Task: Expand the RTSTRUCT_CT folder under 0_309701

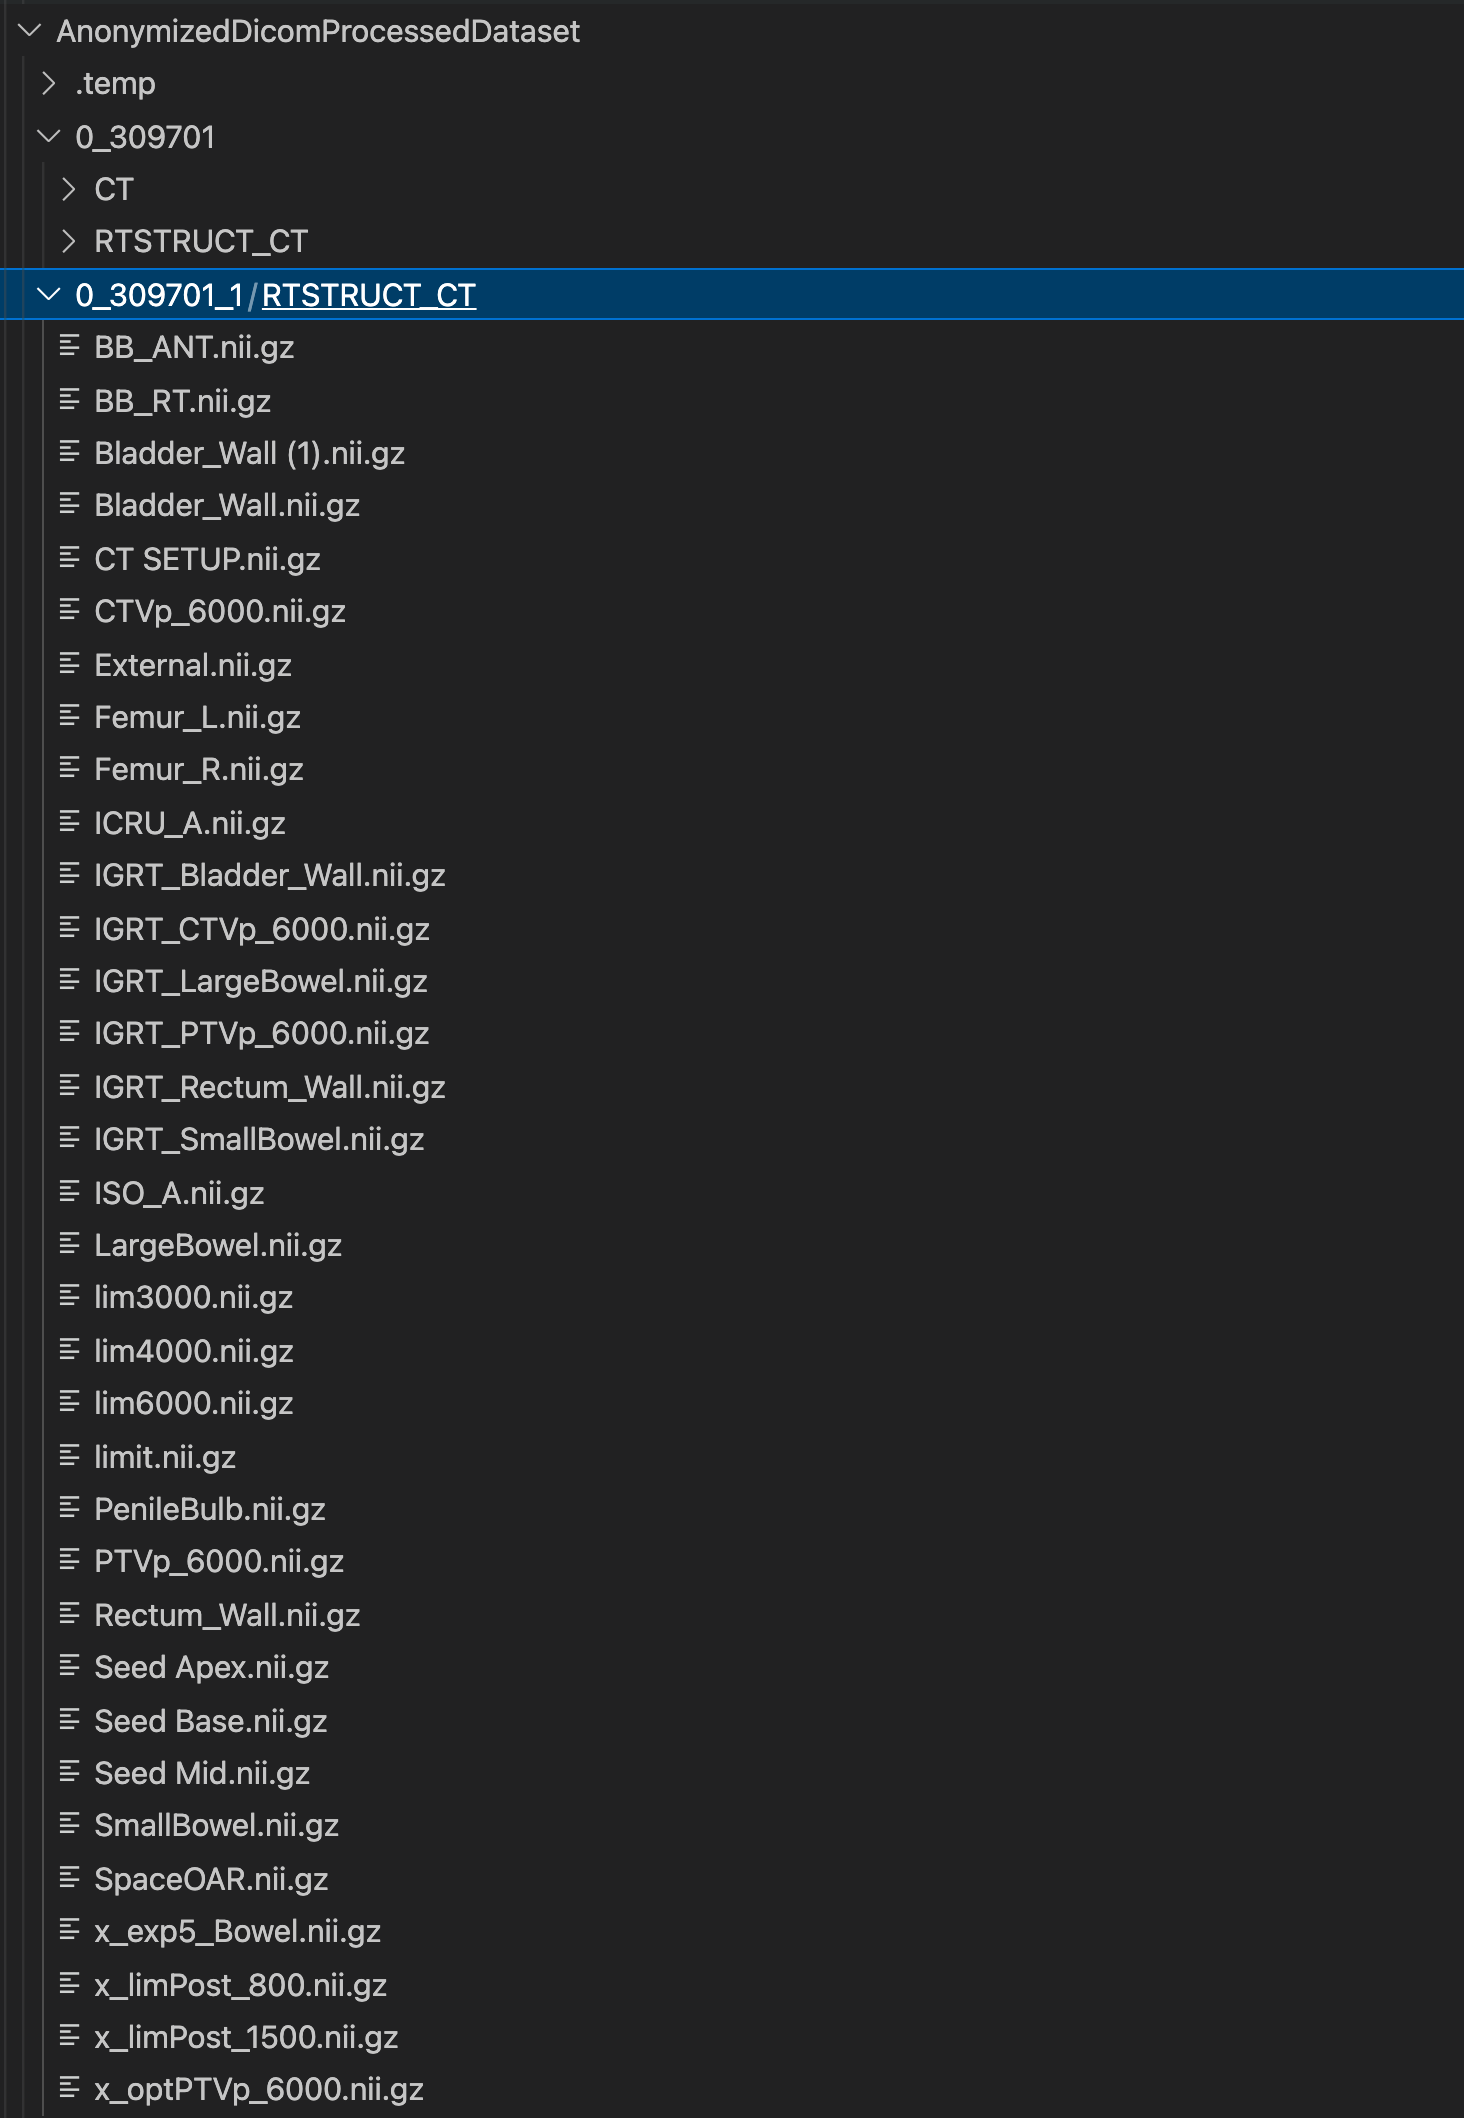Action: tap(69, 242)
